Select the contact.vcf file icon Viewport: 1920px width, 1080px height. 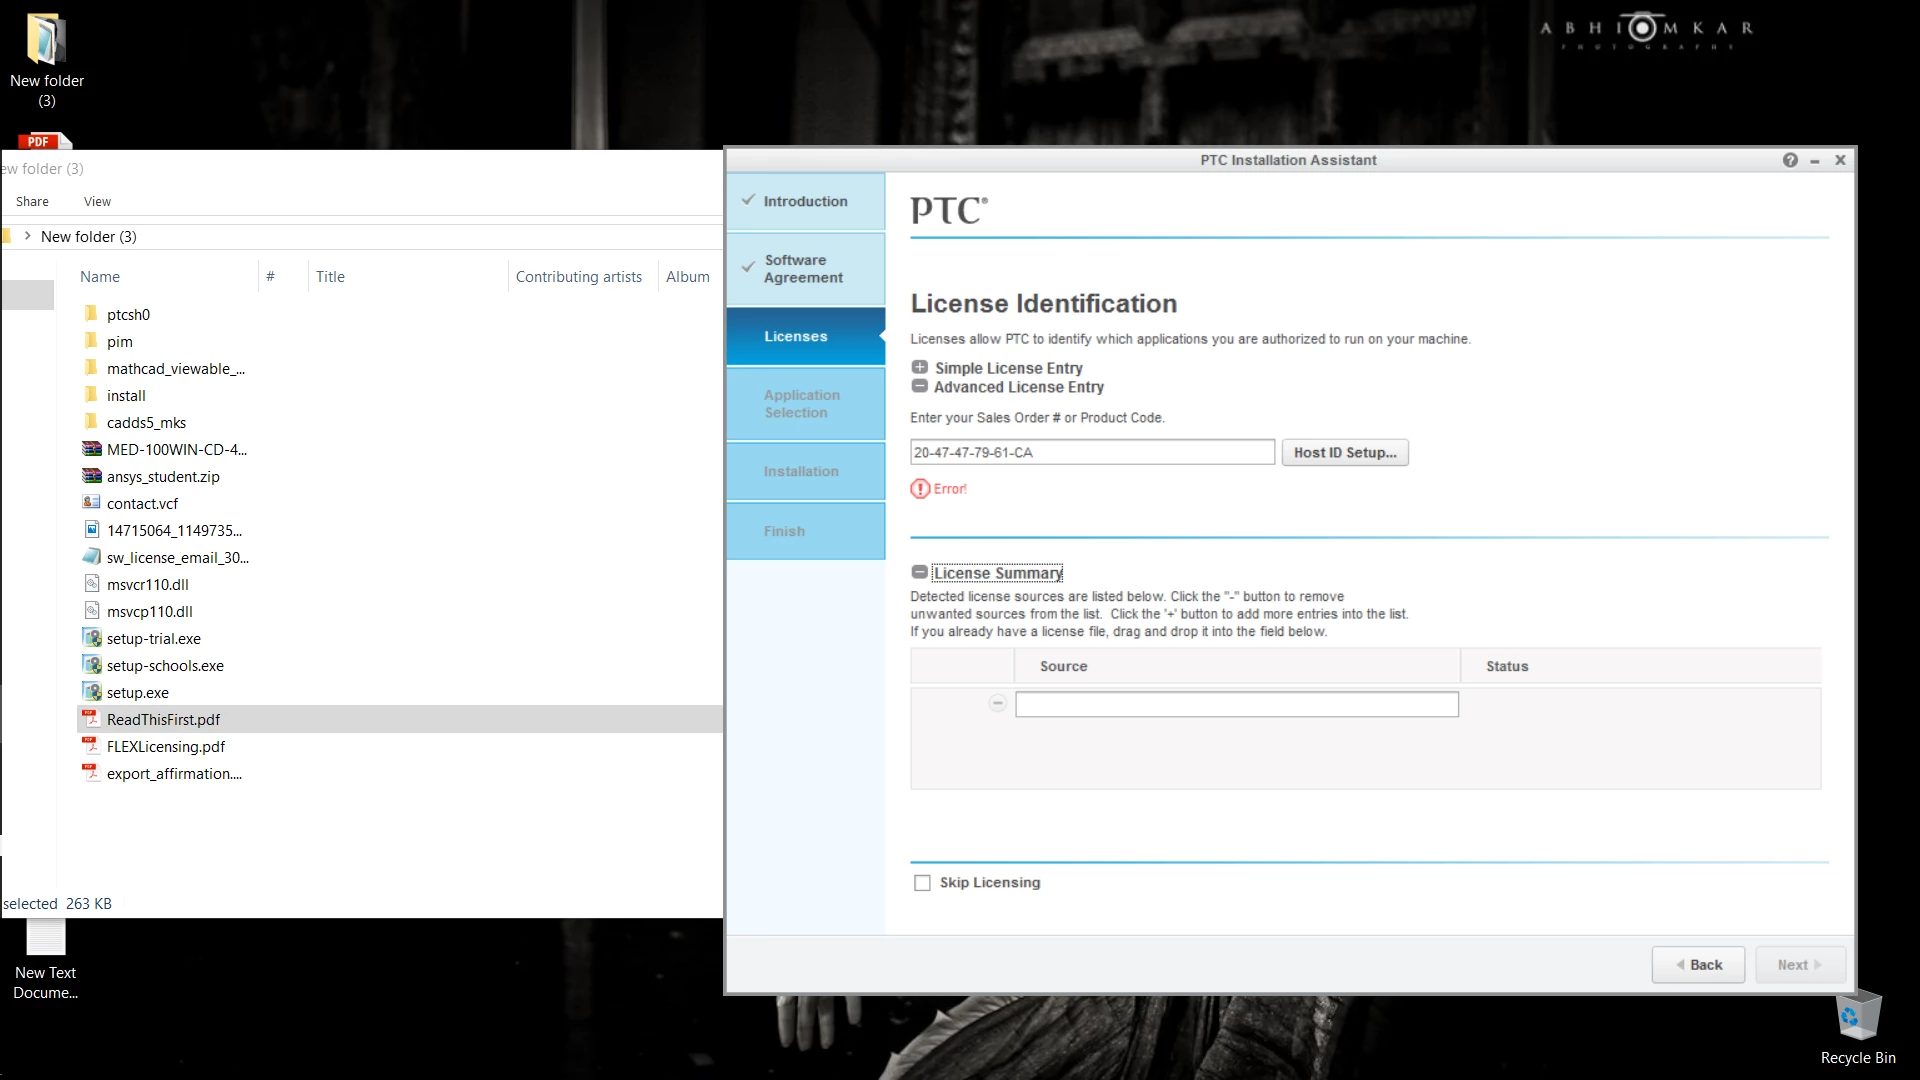[x=92, y=503]
